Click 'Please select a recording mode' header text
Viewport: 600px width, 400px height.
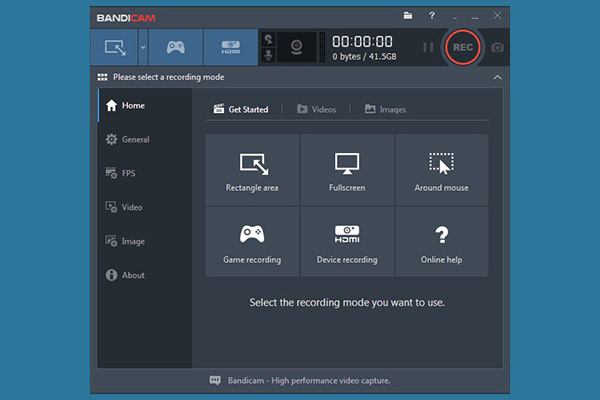(x=169, y=77)
